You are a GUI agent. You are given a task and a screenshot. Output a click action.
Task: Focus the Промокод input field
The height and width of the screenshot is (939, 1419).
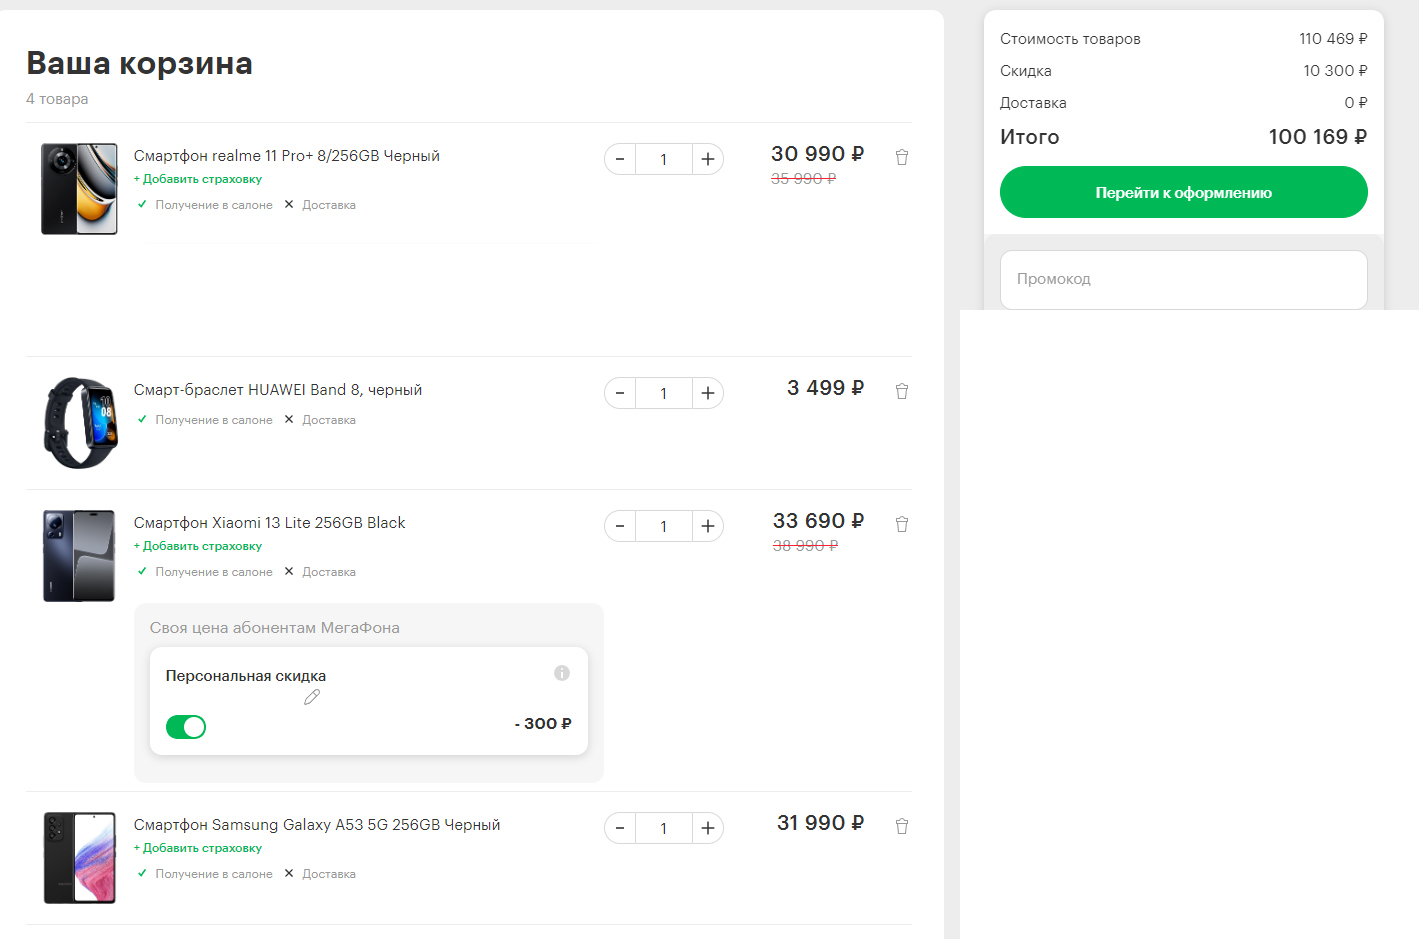[1184, 279]
